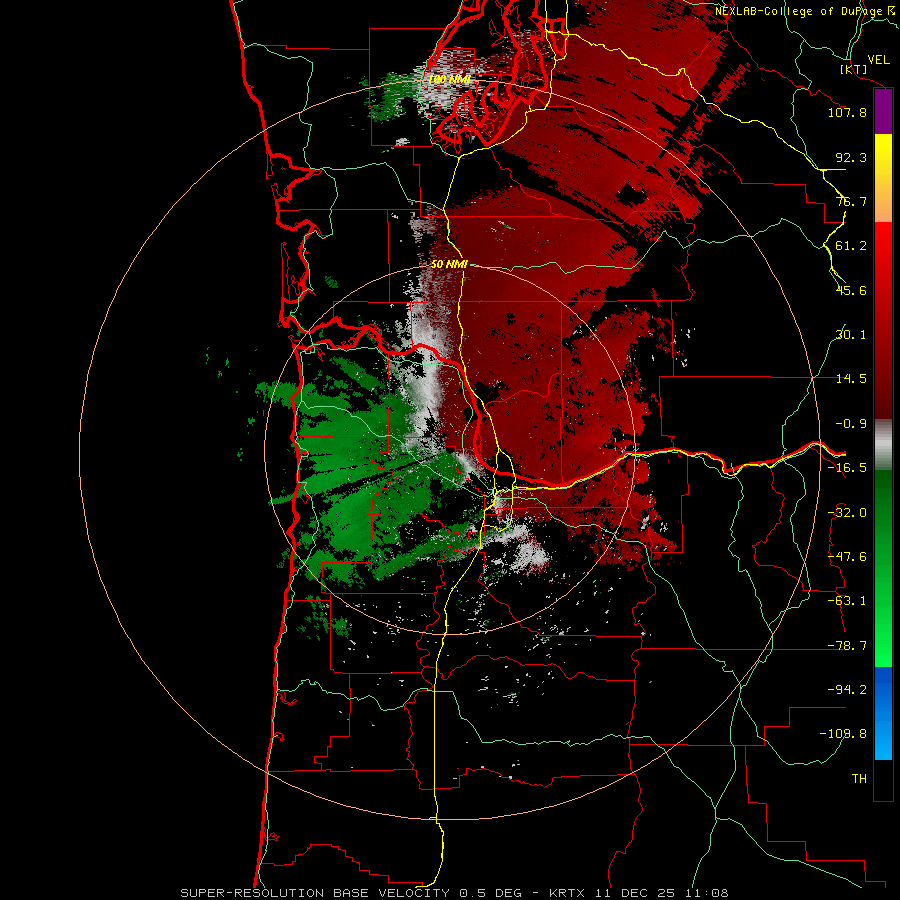
Task: Click the VEL legend heading
Action: [879, 60]
